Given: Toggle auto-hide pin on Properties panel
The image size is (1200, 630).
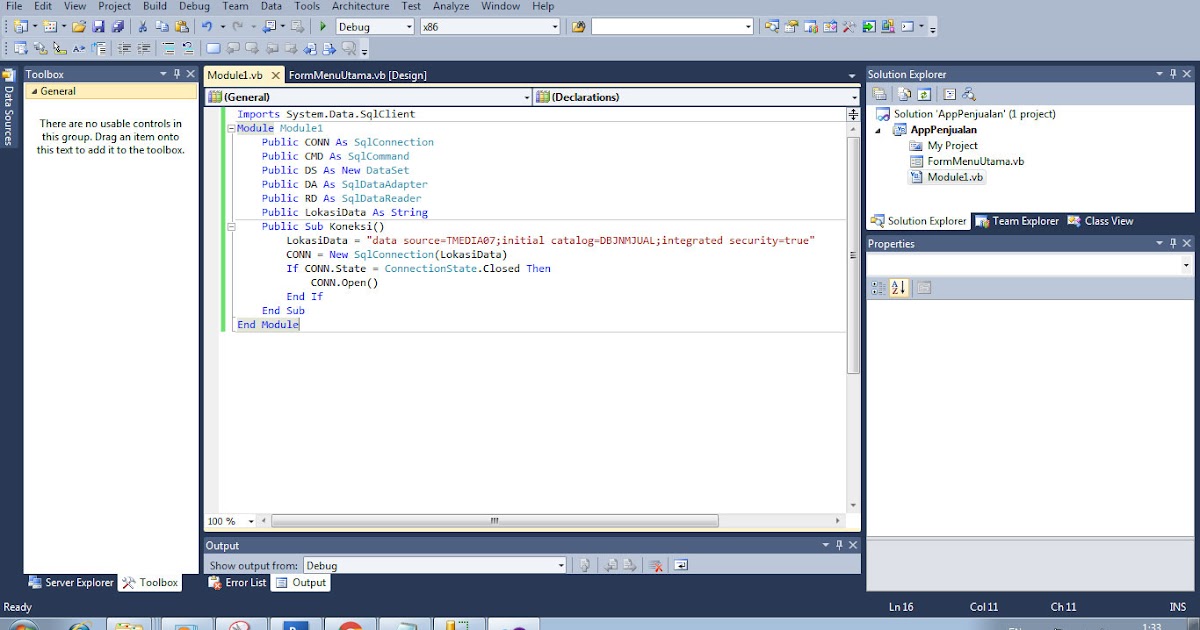Looking at the screenshot, I should click(x=1173, y=243).
